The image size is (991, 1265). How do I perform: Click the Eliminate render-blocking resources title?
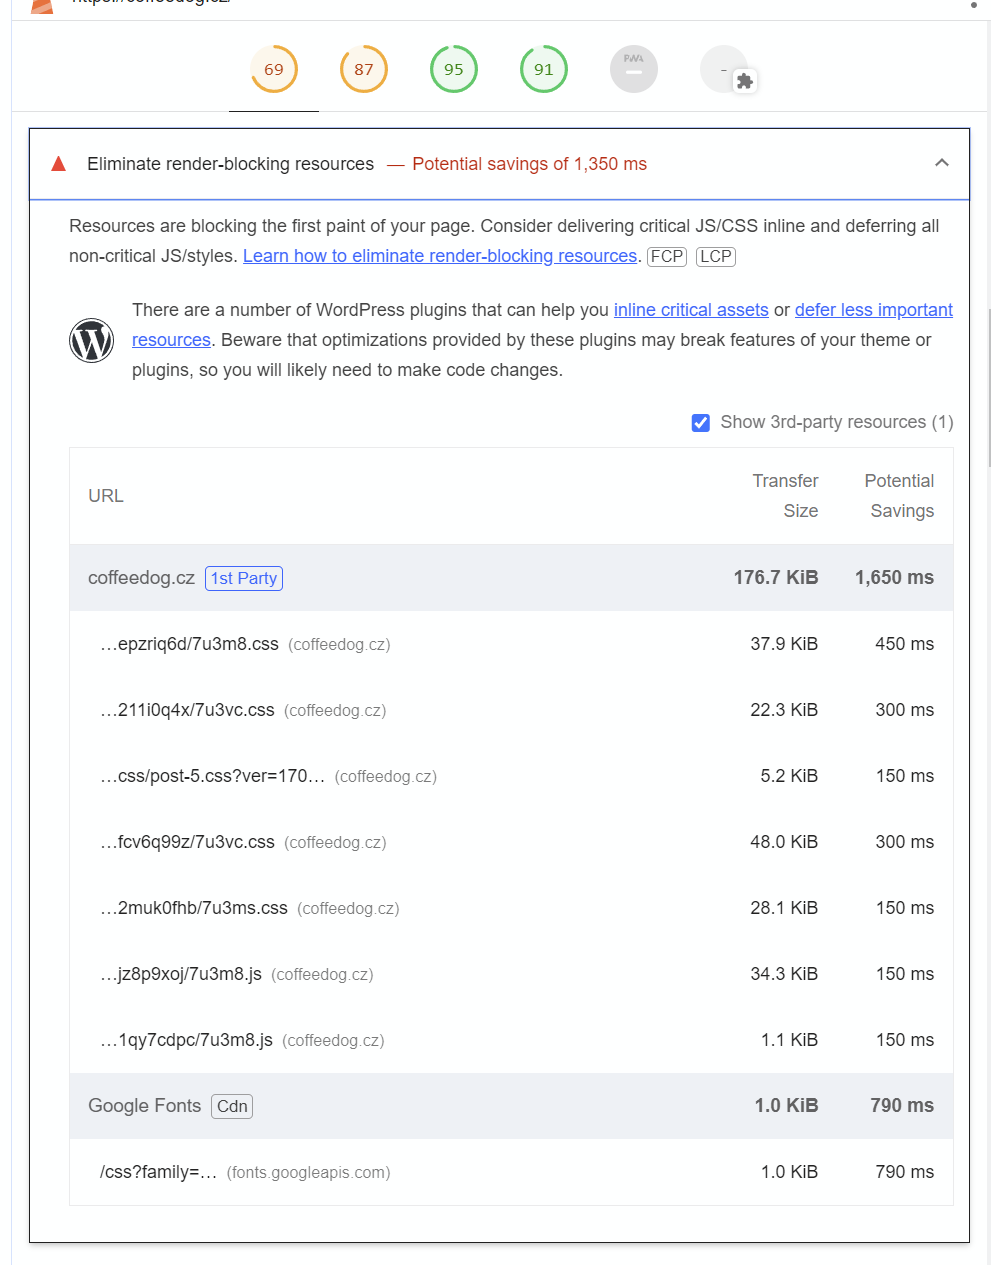pos(230,164)
